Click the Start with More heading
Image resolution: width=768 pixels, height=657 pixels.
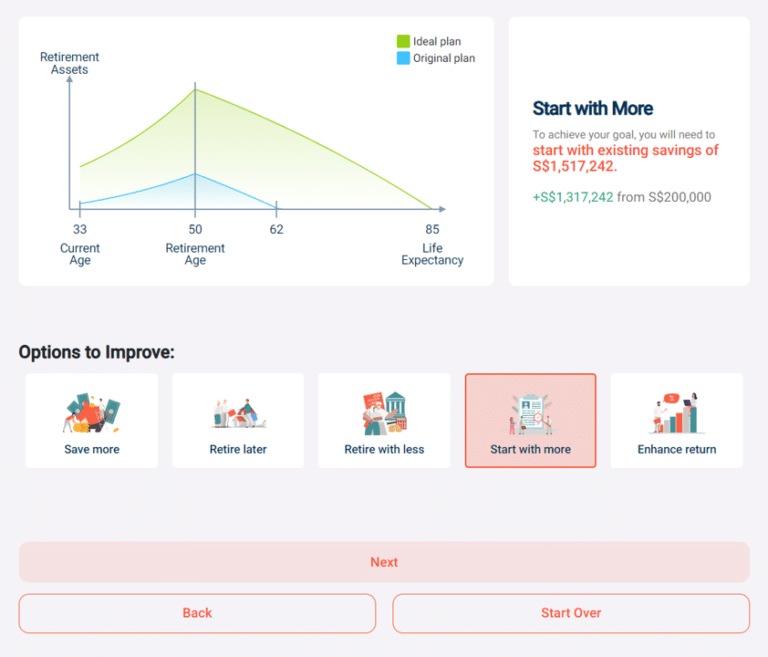coord(593,109)
